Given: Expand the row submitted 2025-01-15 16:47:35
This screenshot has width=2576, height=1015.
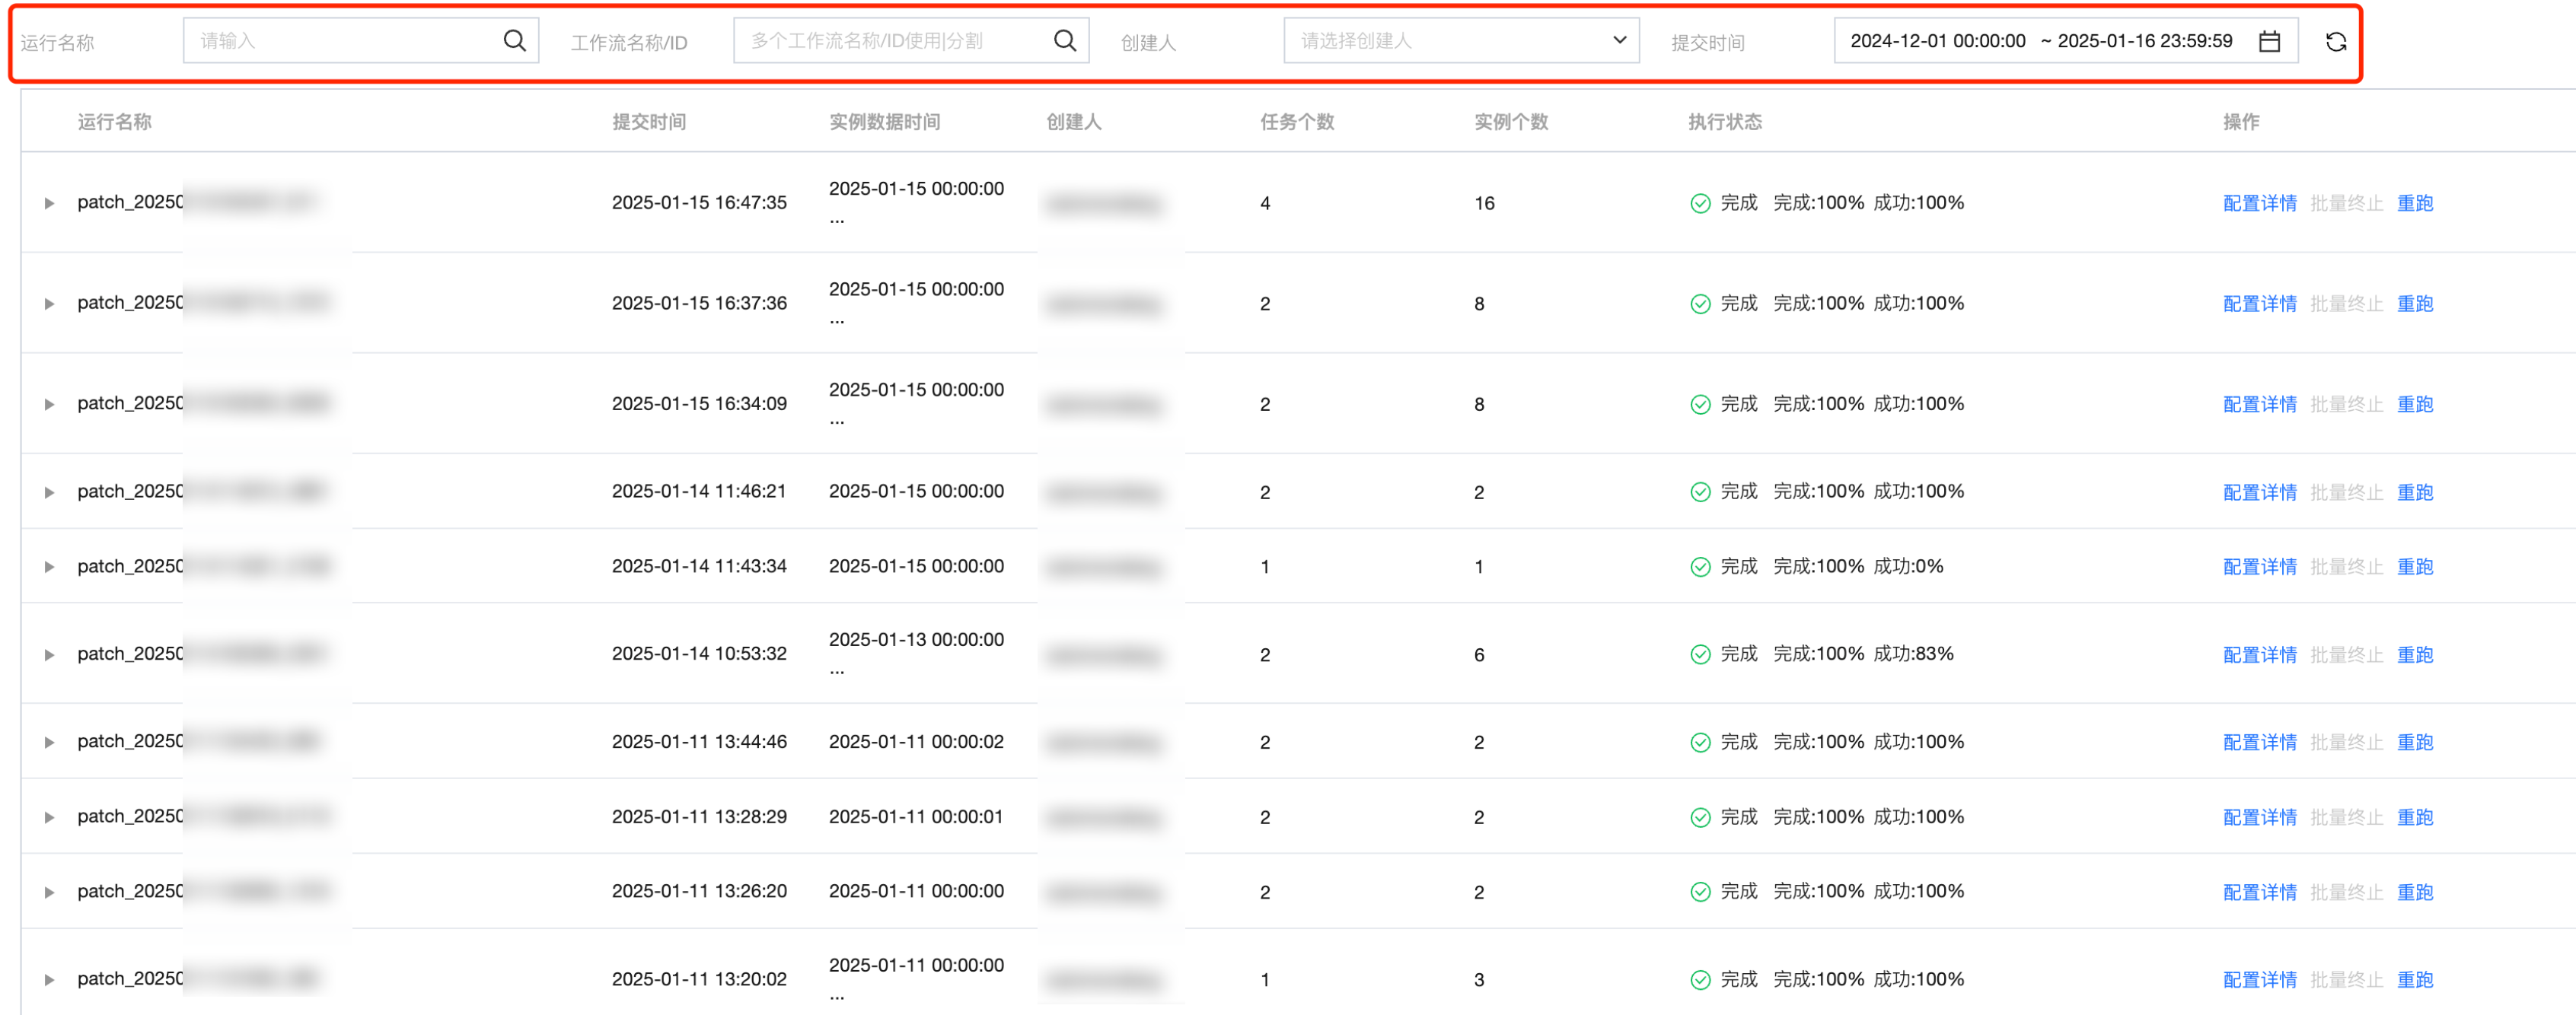Looking at the screenshot, I should click(x=49, y=204).
